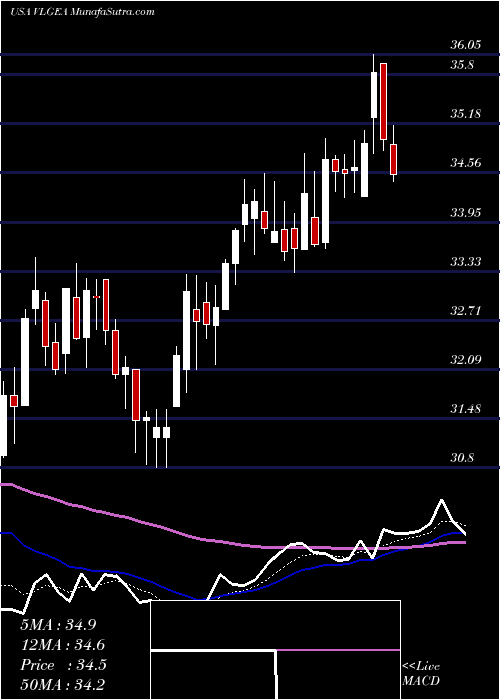Viewport: 500px width, 700px height.
Task: Click the '12MA : 34.6' readout
Action: point(63,645)
